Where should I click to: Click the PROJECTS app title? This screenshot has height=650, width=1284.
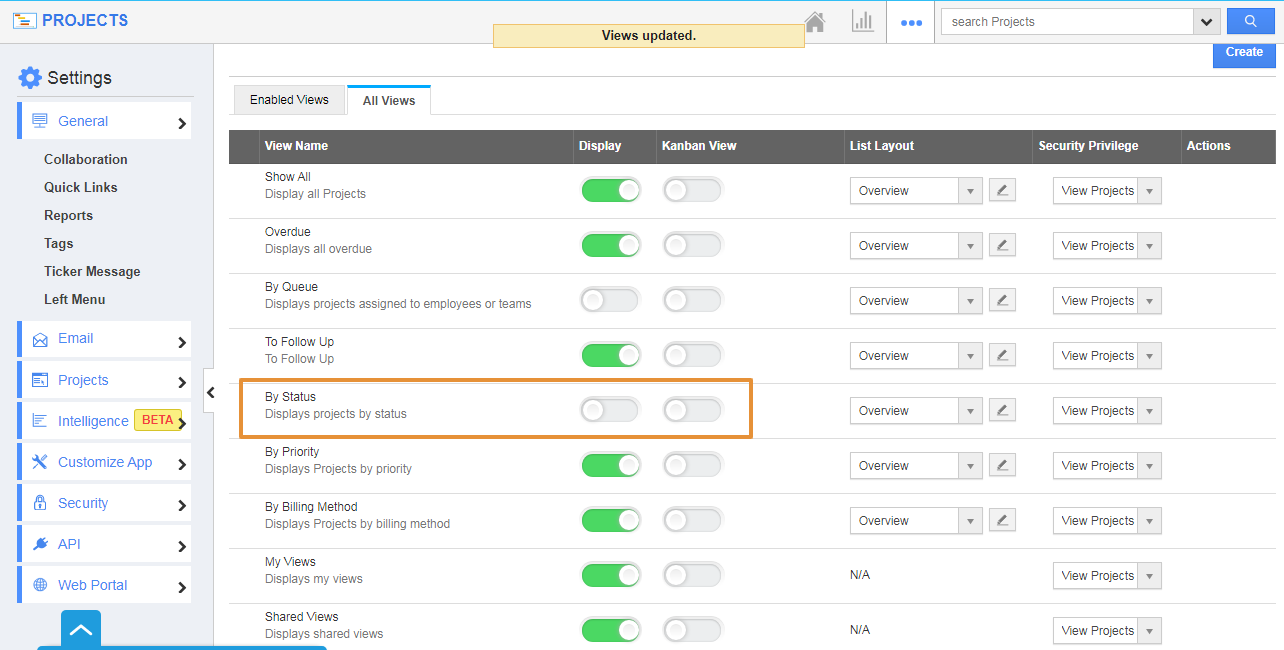click(85, 20)
